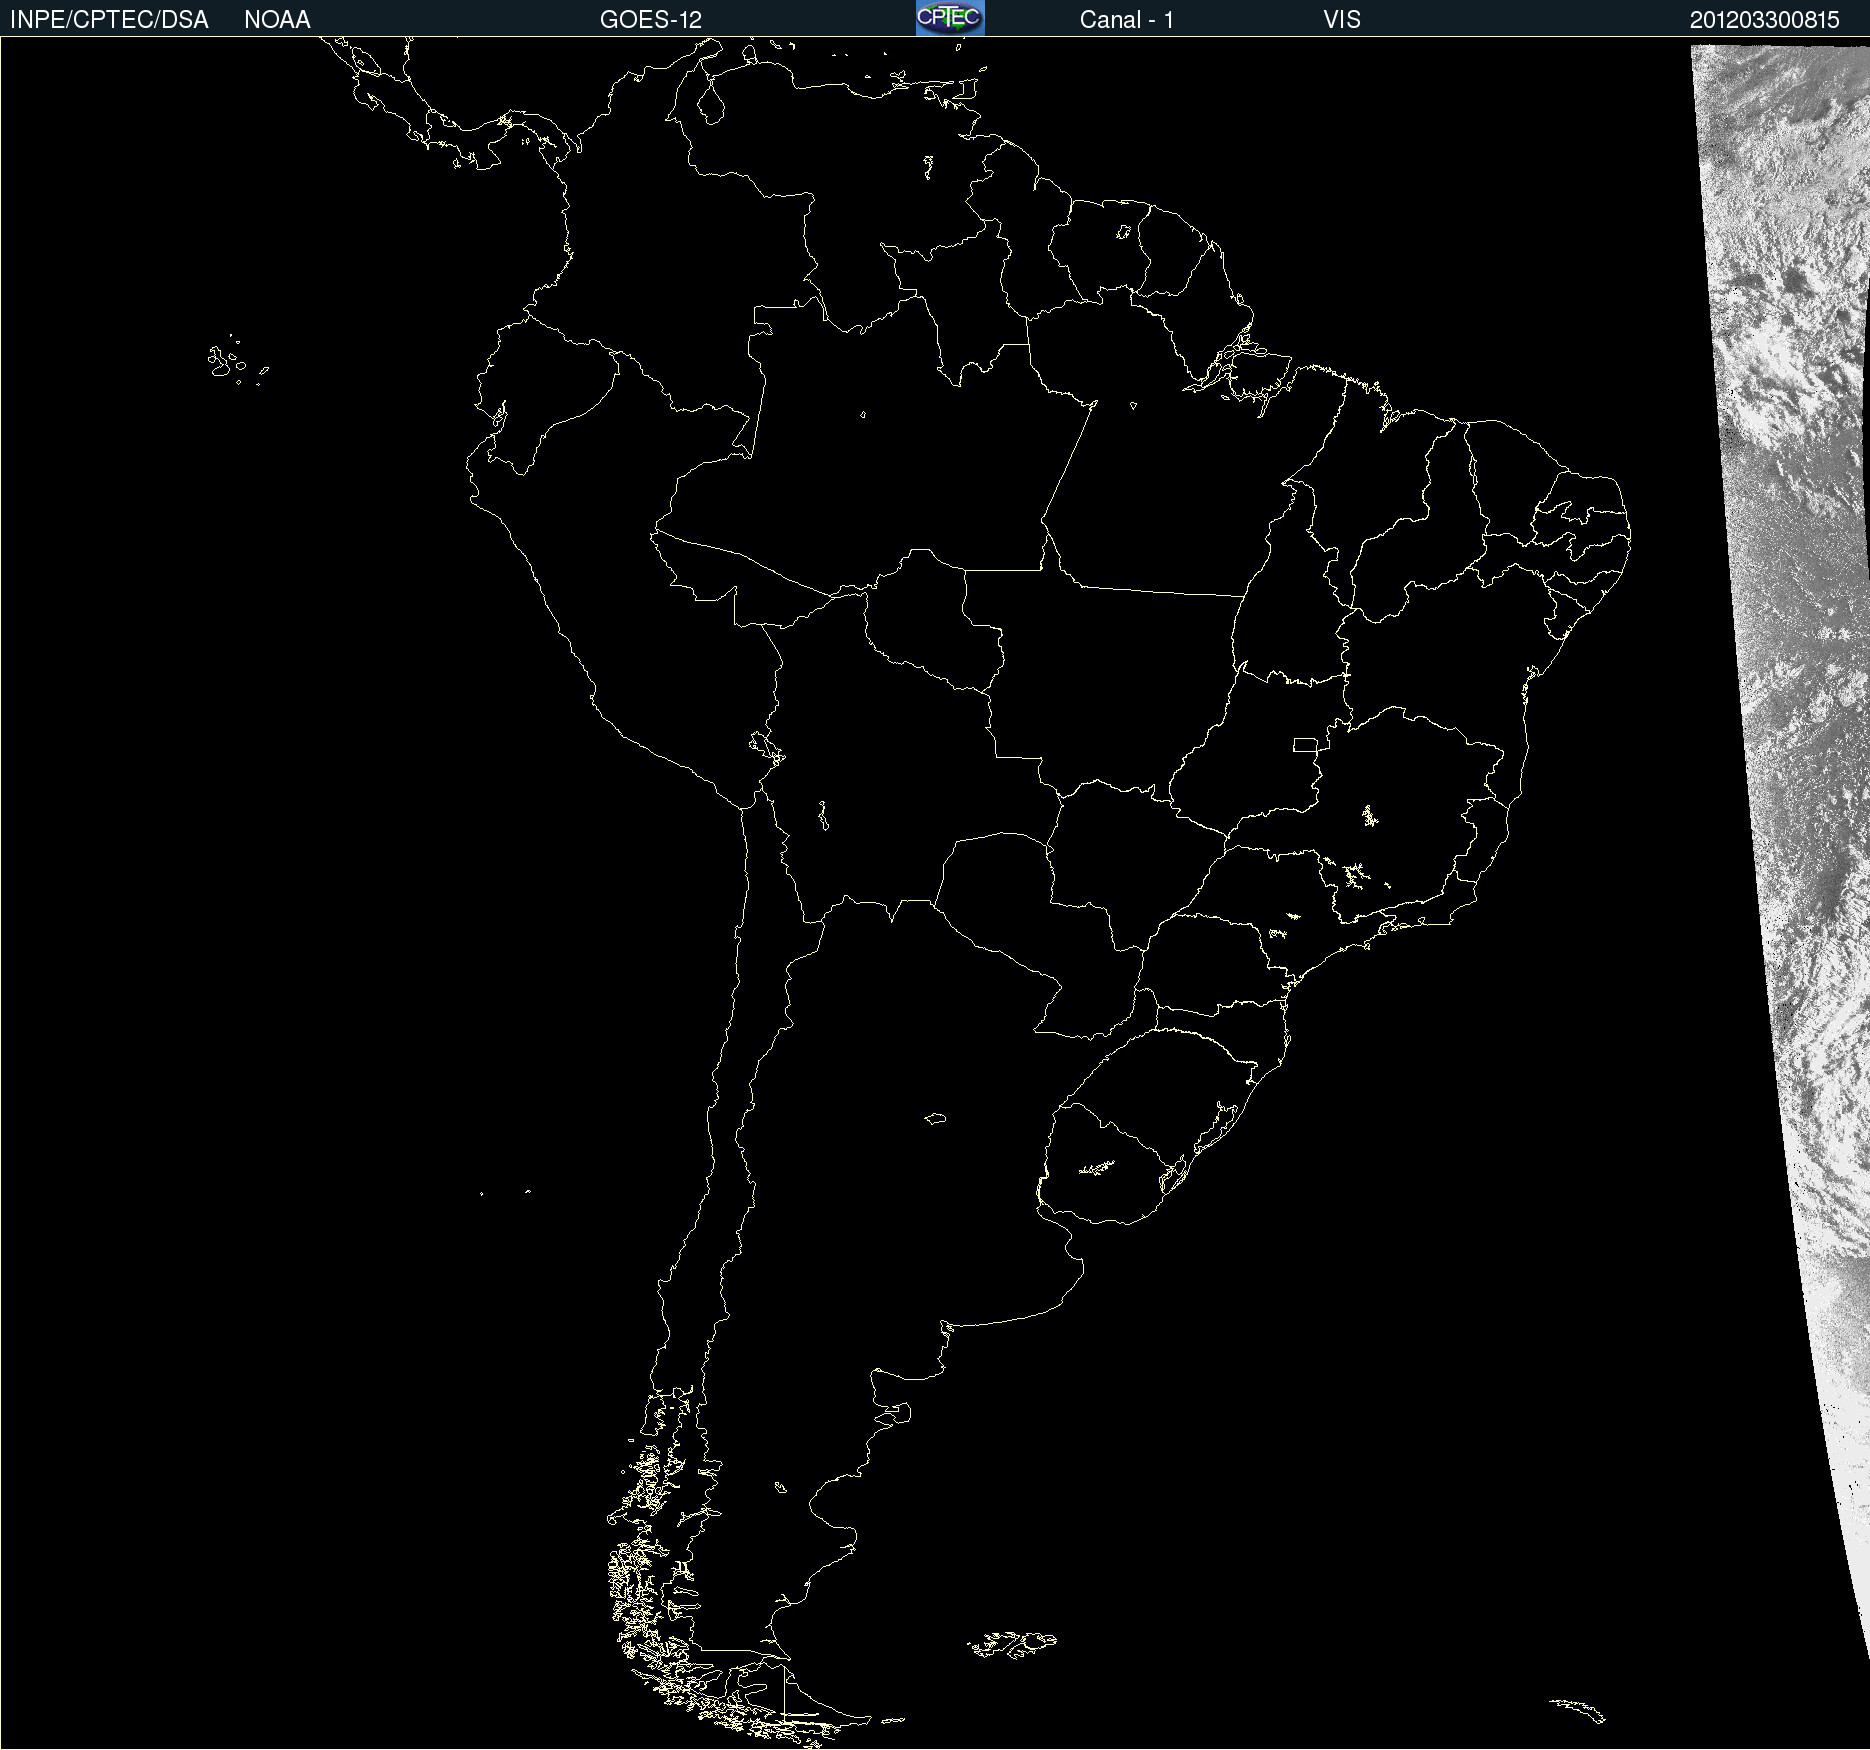The height and width of the screenshot is (1750, 1870).
Task: Click the Galapagos Islands outline
Action: [x=237, y=361]
